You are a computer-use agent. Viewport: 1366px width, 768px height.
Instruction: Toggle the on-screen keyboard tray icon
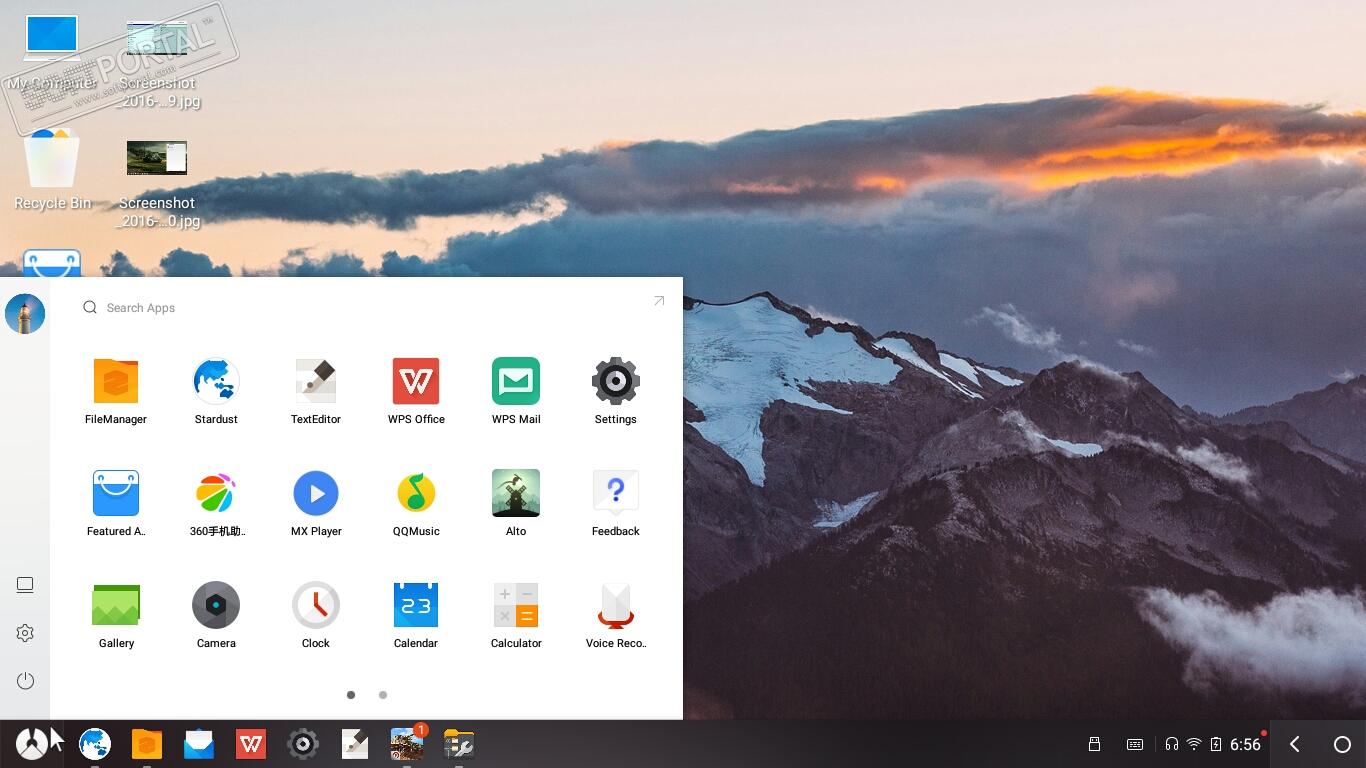1135,744
